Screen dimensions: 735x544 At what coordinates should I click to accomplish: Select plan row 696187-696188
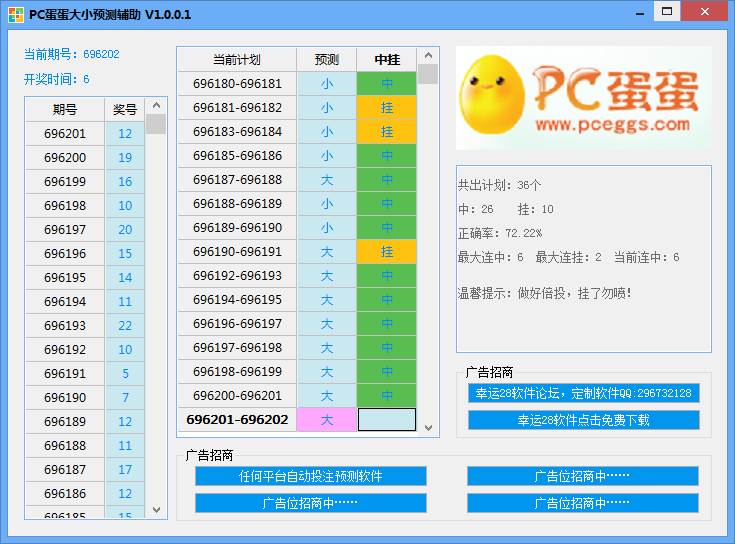(x=297, y=179)
